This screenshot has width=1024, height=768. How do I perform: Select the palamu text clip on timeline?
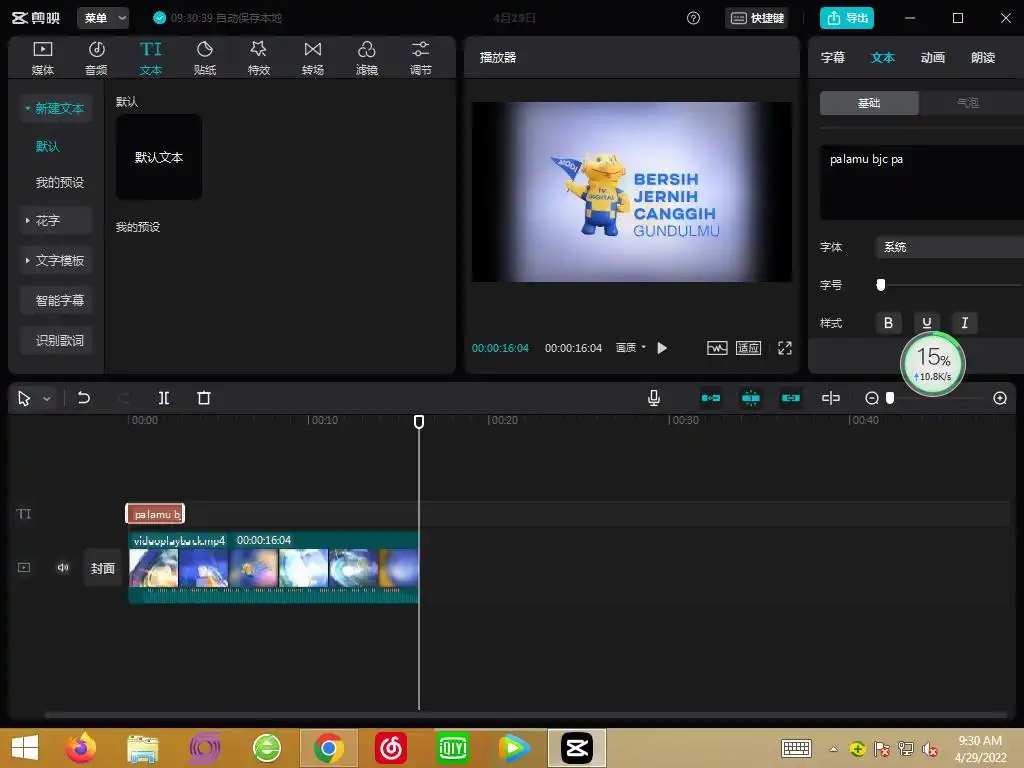tap(155, 514)
